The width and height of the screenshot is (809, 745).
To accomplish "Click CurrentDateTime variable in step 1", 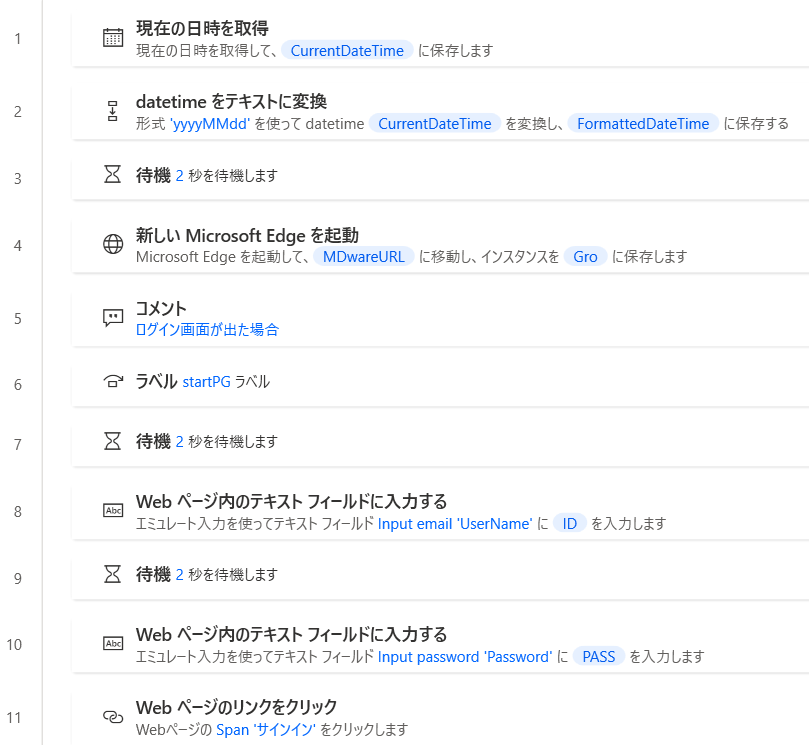I will 347,51.
